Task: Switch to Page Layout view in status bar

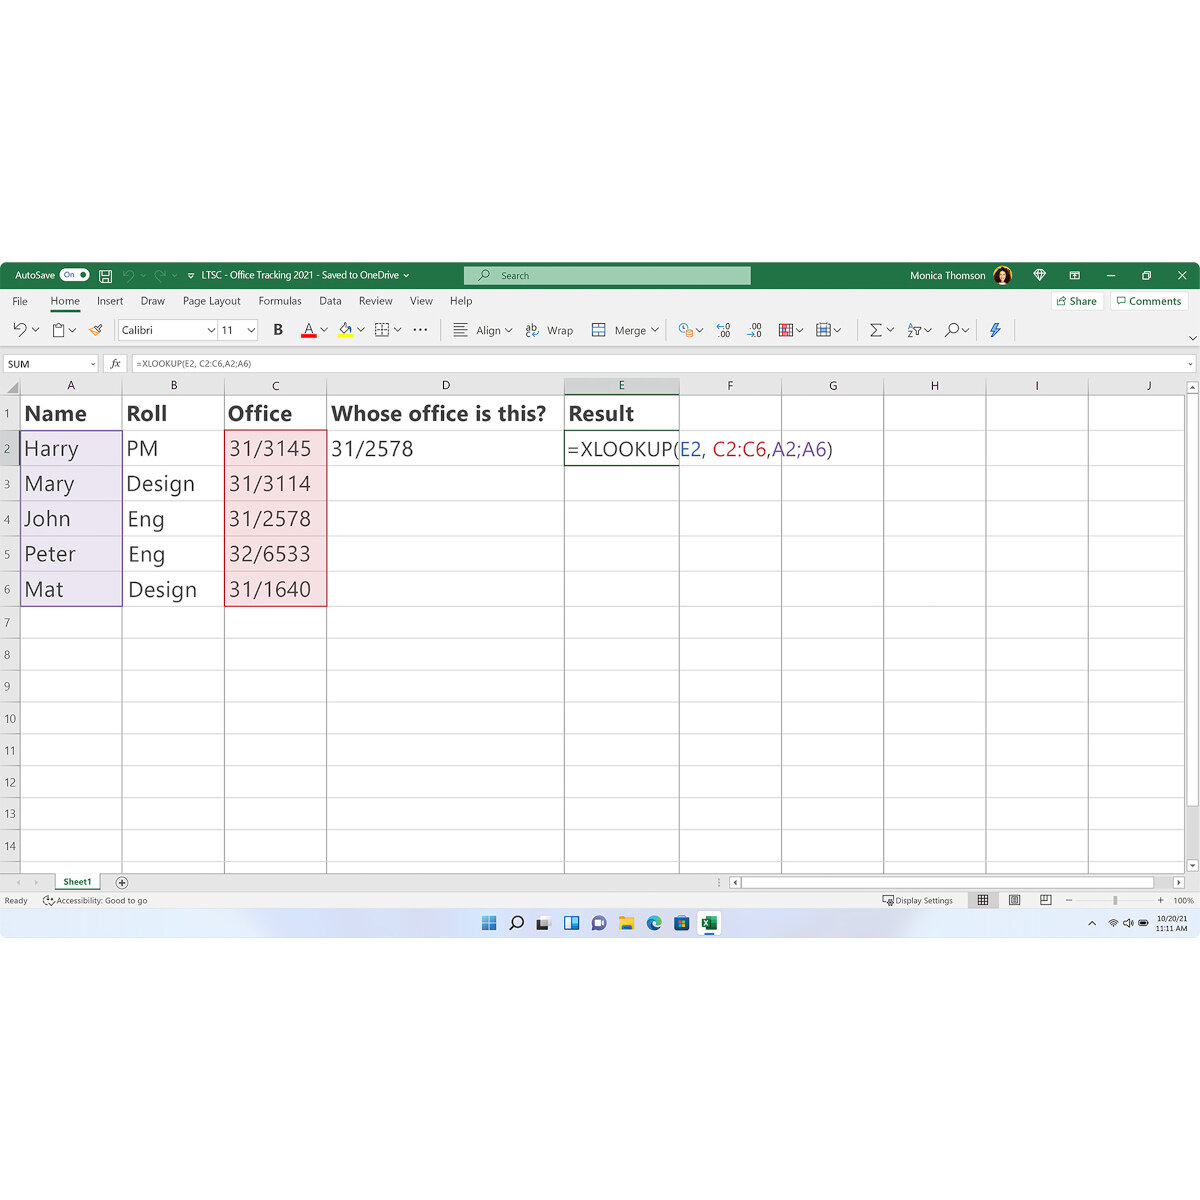Action: click(x=1014, y=899)
